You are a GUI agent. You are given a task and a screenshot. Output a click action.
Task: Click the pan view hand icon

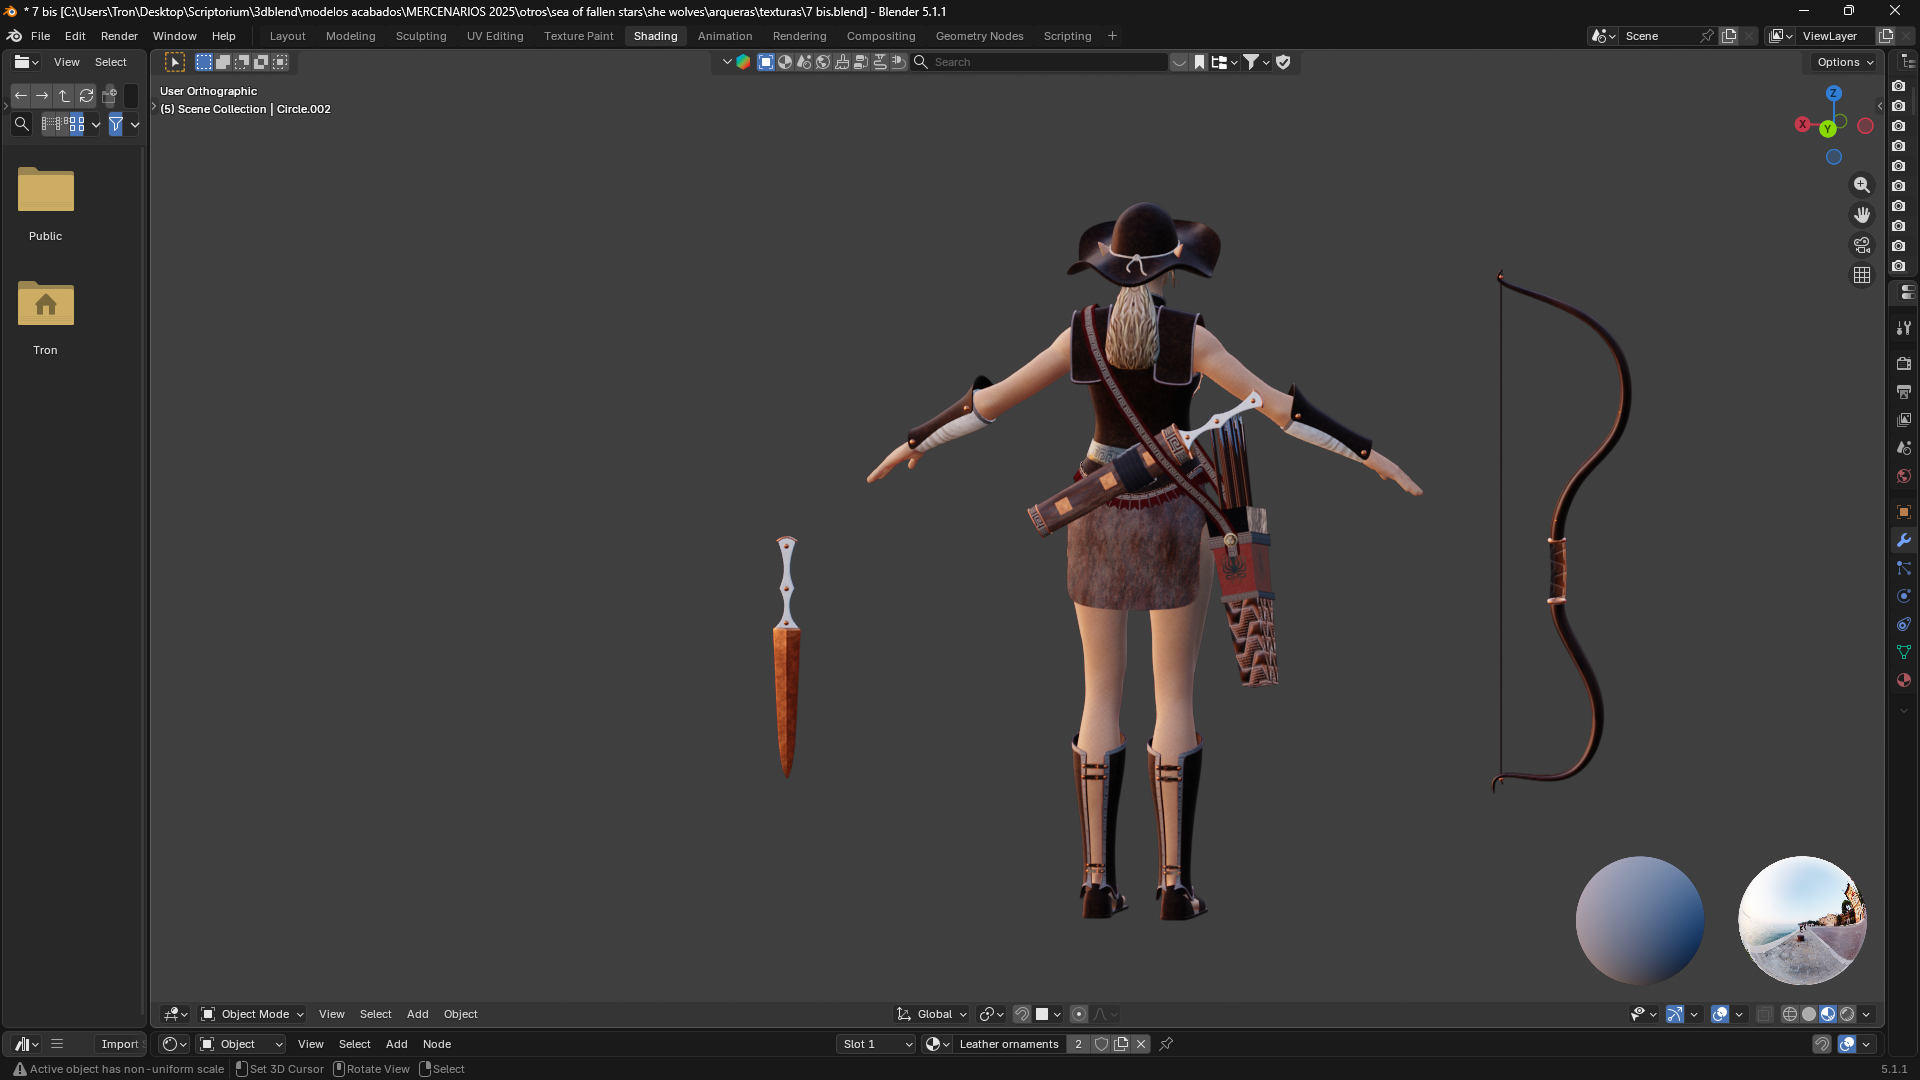pyautogui.click(x=1861, y=215)
